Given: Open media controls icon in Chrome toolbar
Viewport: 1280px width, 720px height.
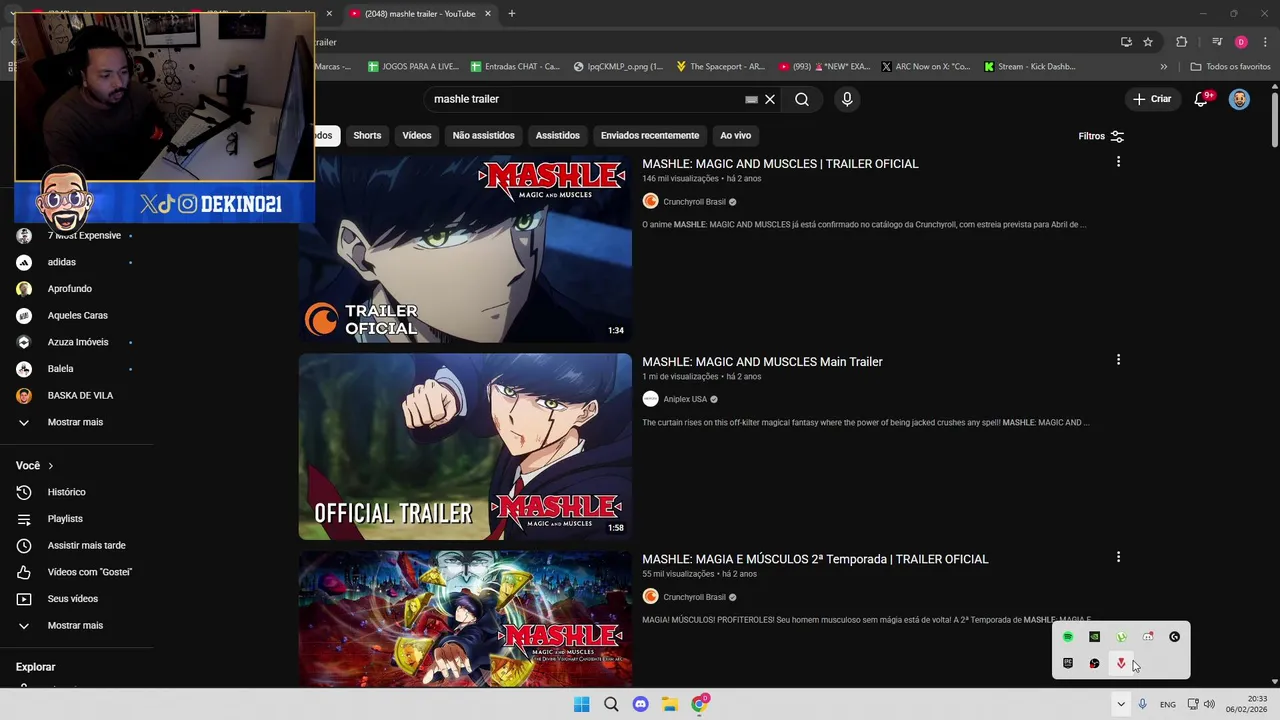Looking at the screenshot, I should point(1217,42).
